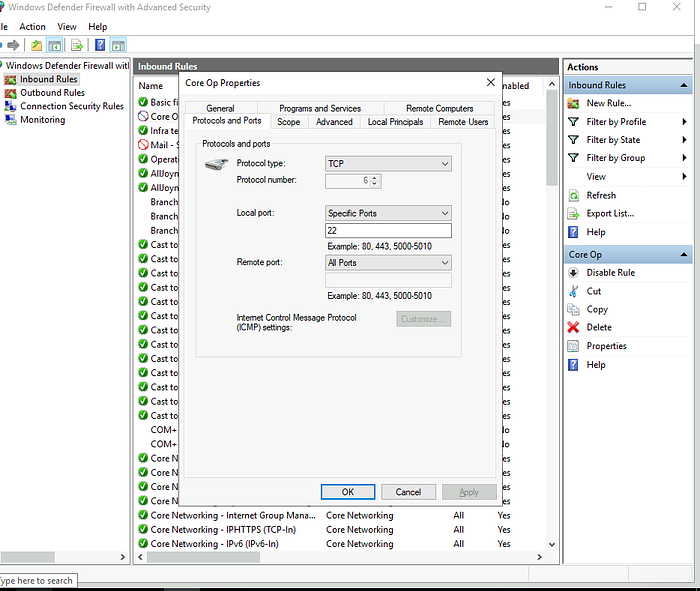Click green check icon of Basic fi rule
The height and width of the screenshot is (591, 700).
point(143,102)
